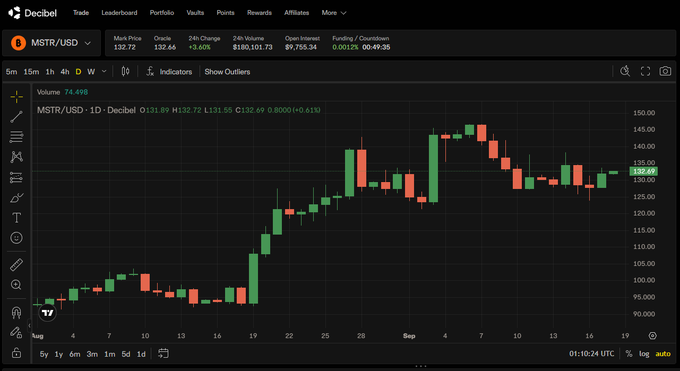The height and width of the screenshot is (371, 680).
Task: Open the forecasting and measurement tools
Action: coord(16,177)
